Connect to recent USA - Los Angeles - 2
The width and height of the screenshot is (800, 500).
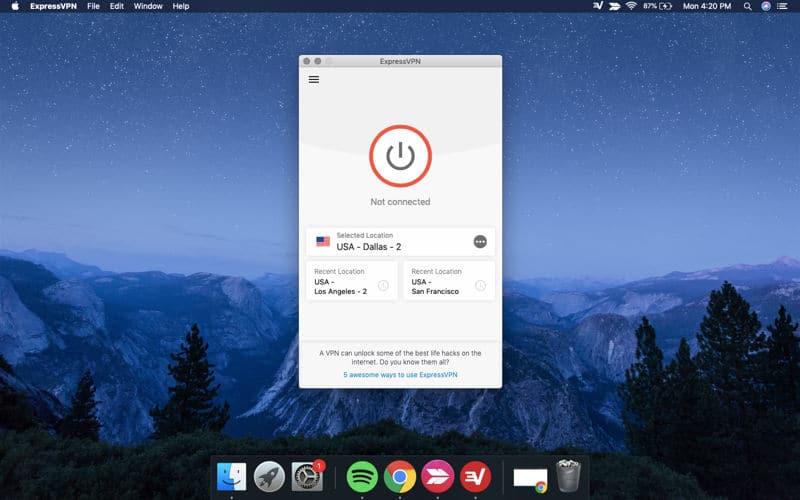[352, 281]
